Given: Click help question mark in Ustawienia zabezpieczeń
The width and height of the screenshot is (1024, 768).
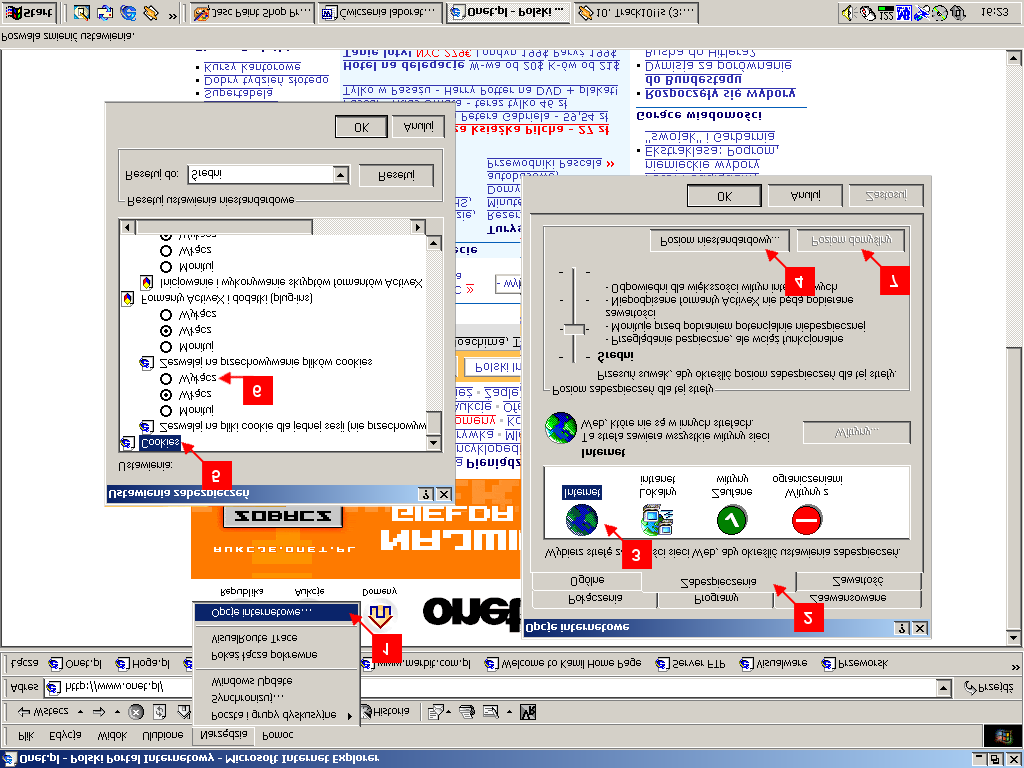Looking at the screenshot, I should tap(425, 494).
